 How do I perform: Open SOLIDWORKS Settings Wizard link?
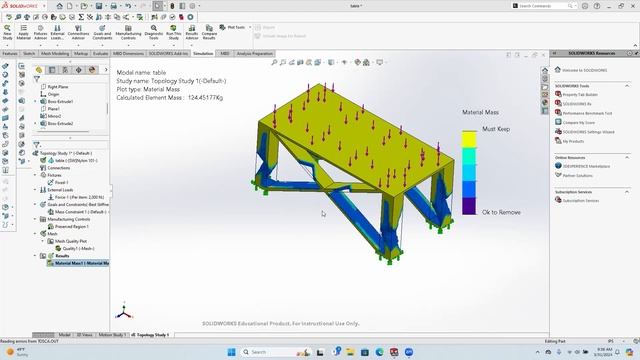(x=588, y=132)
